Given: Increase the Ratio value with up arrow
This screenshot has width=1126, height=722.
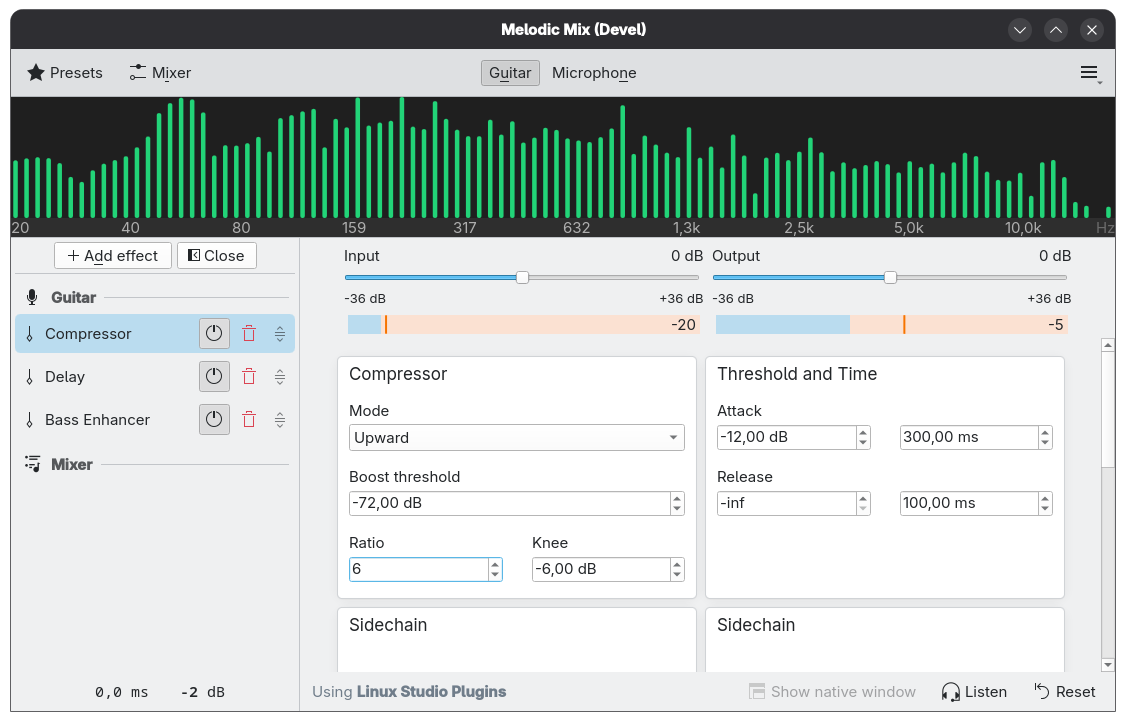Looking at the screenshot, I should 495,564.
